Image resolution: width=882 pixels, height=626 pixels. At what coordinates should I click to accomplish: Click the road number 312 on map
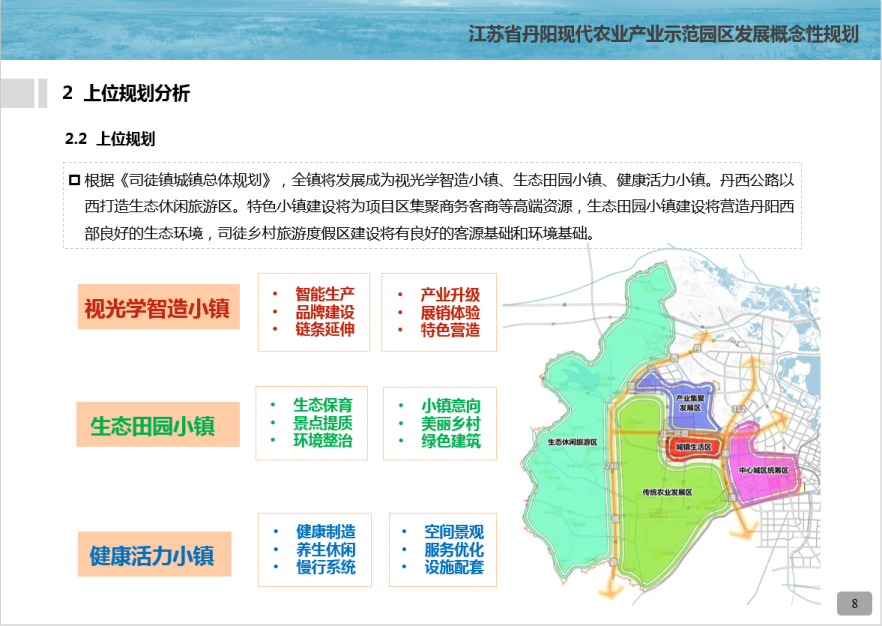click(x=738, y=409)
